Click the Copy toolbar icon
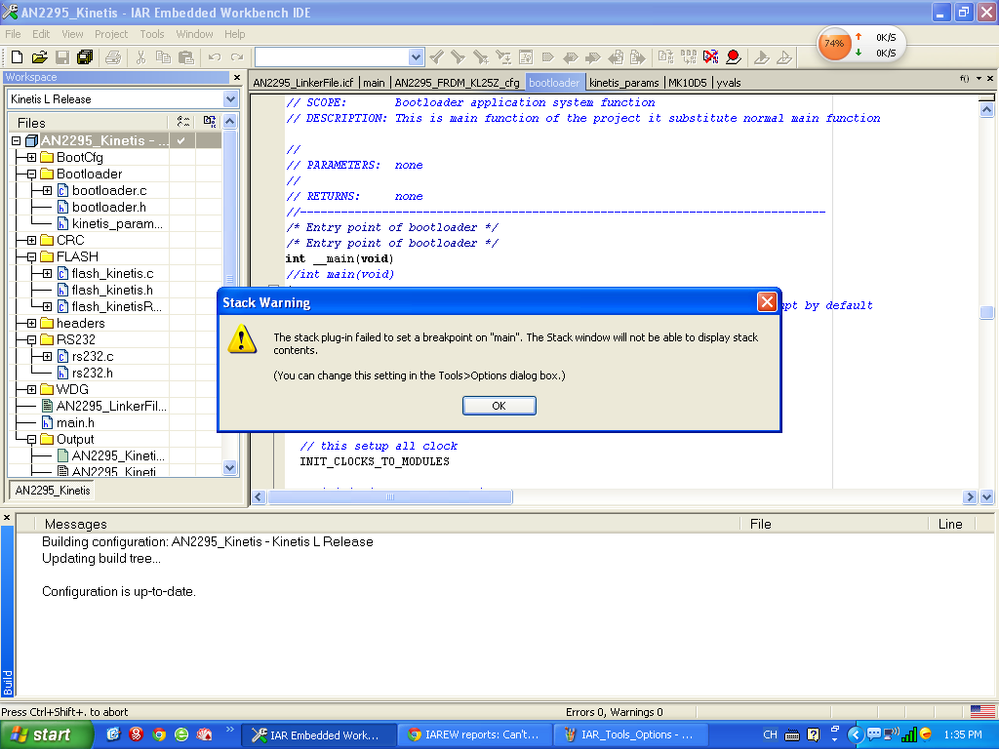The height and width of the screenshot is (749, 999). point(163,57)
